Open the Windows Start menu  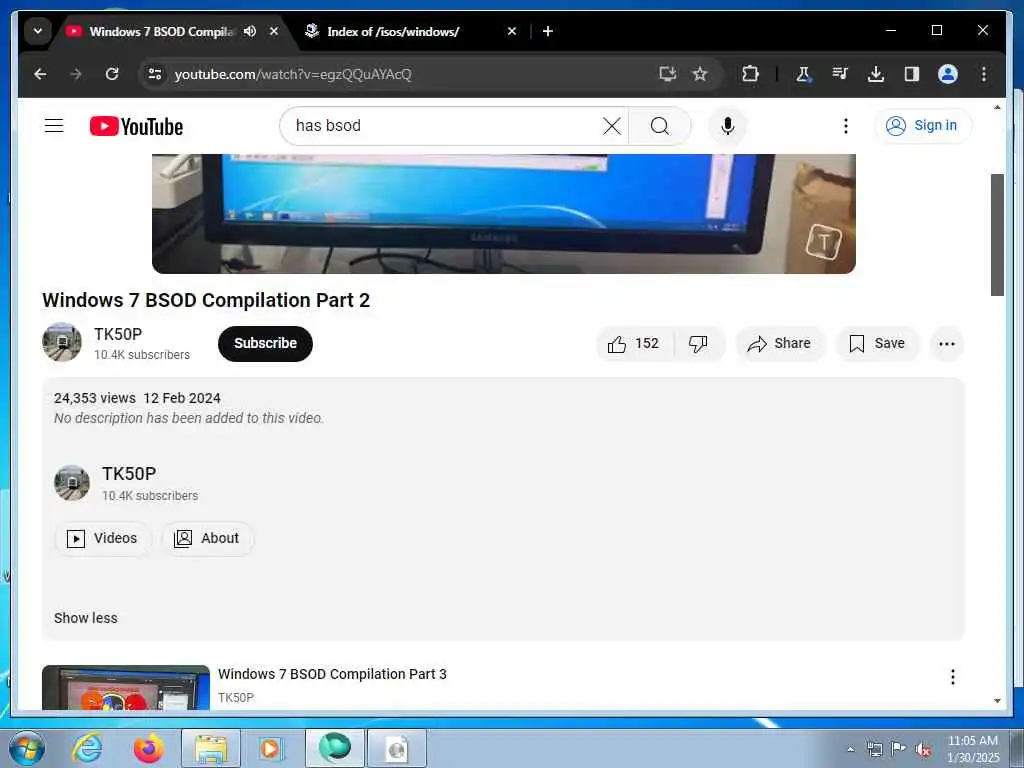[x=27, y=748]
